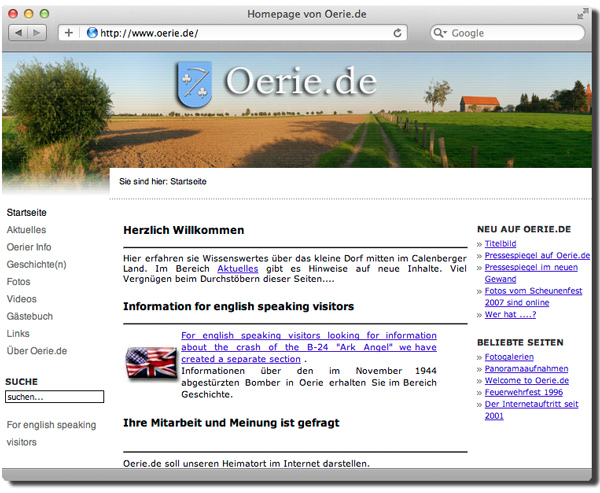Open Über Oerie.de in the sidebar
This screenshot has height=493, width=600.
[x=37, y=351]
